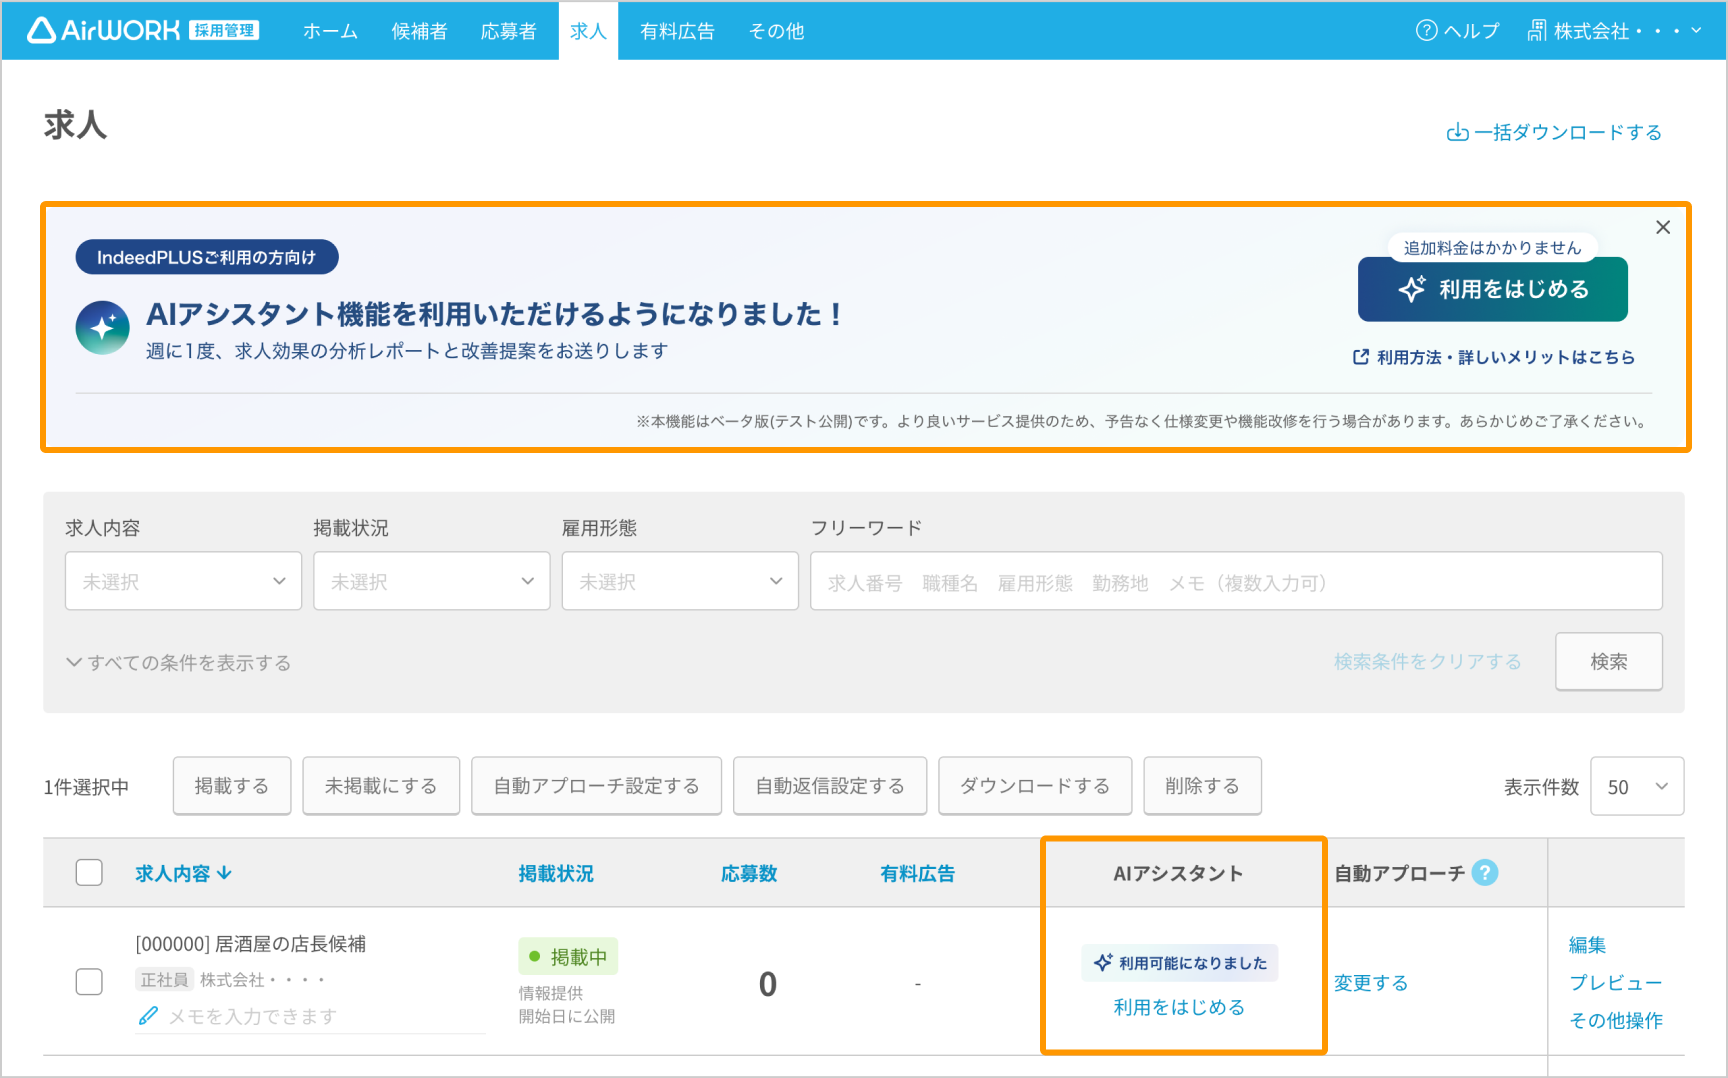Click the 利用可能になりました badge

click(1180, 962)
